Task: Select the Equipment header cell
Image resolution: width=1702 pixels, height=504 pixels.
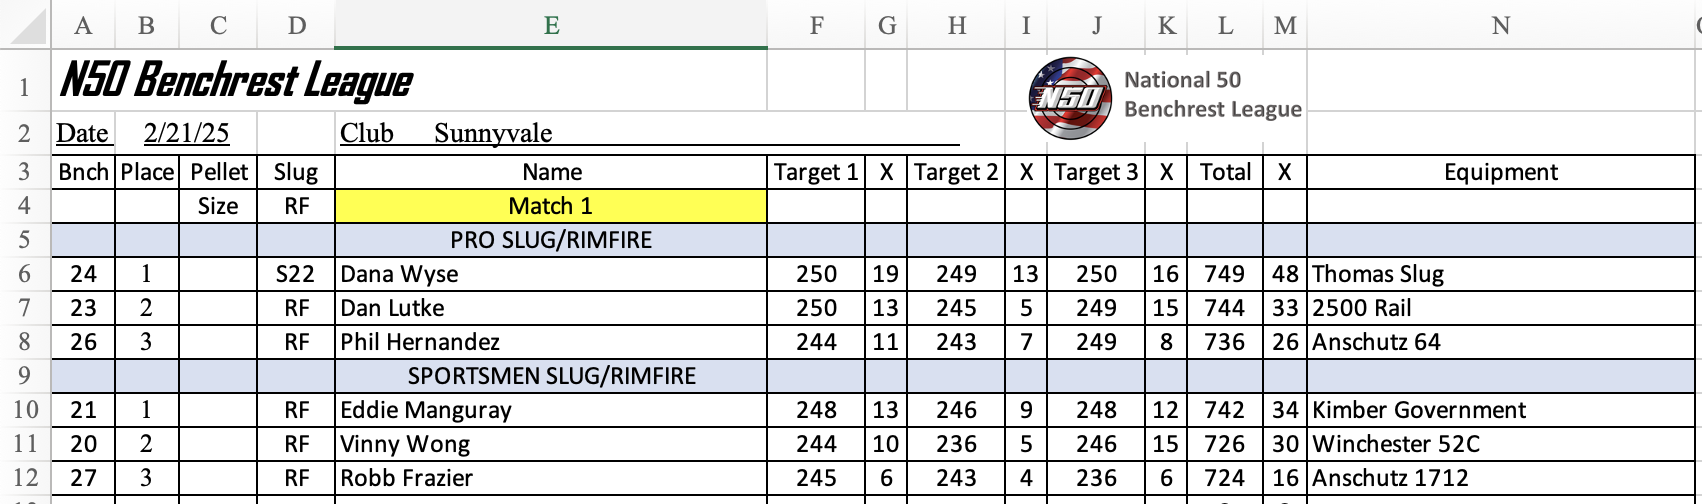Action: (x=1500, y=172)
